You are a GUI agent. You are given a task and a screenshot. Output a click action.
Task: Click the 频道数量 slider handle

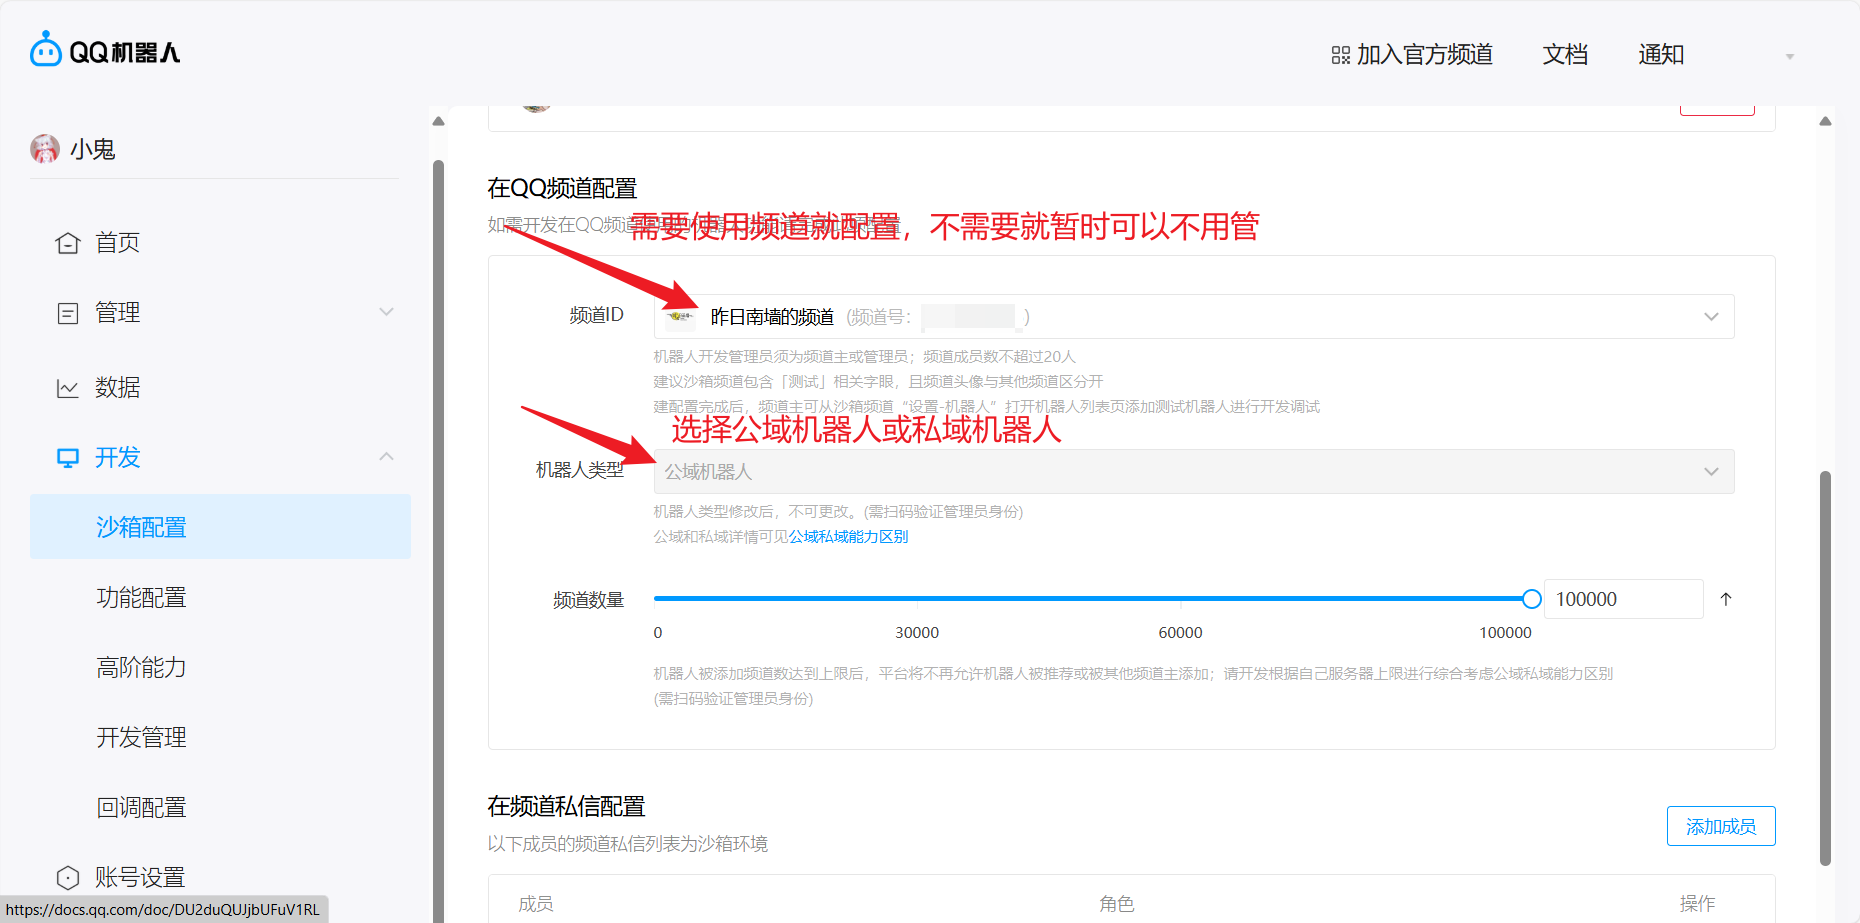(1531, 599)
